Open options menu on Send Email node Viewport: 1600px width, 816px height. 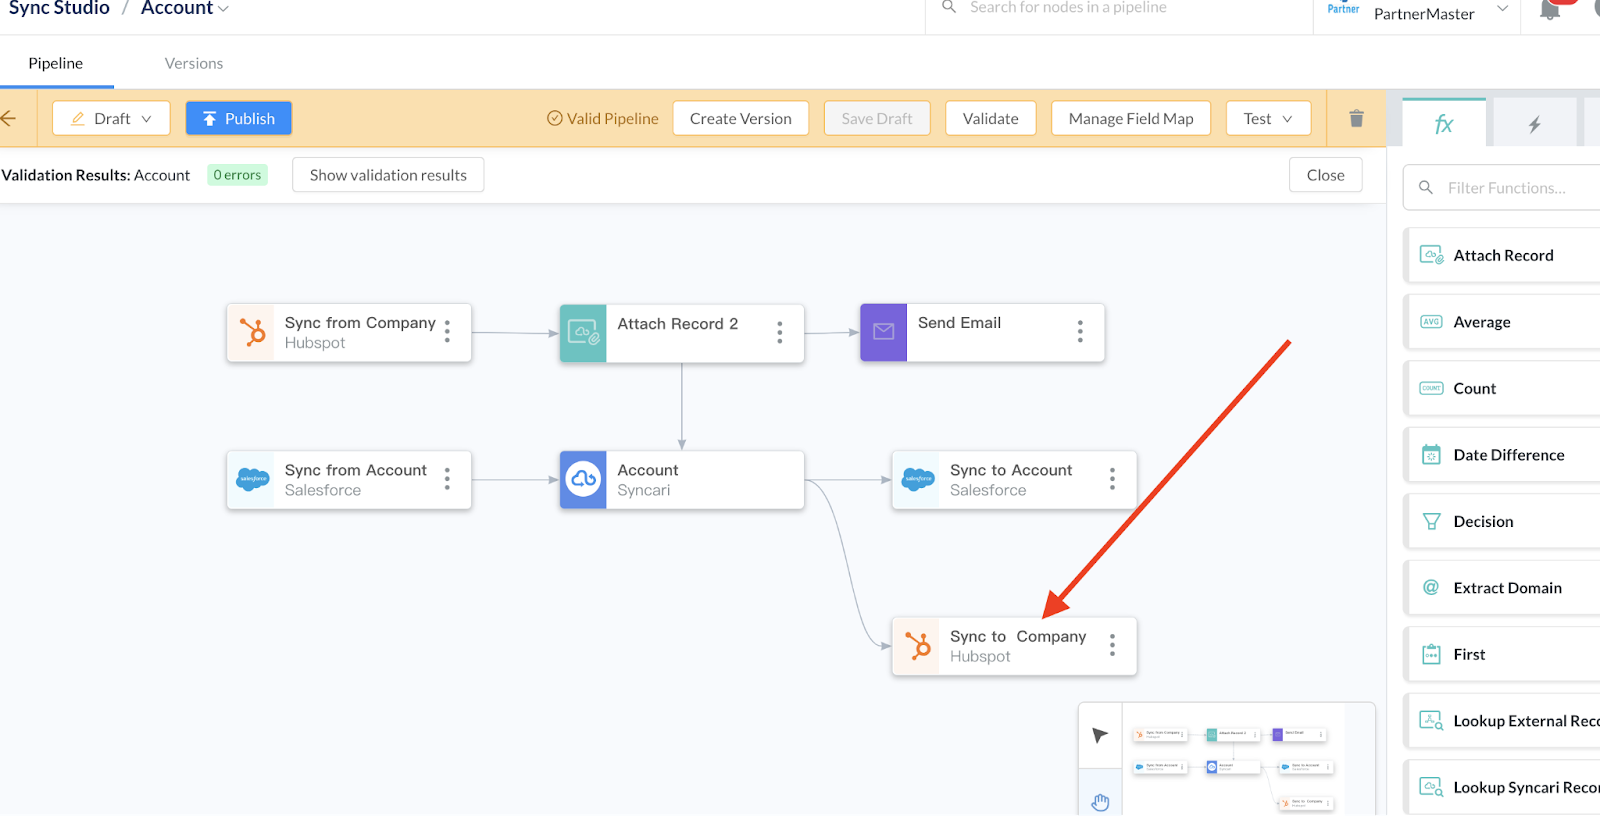point(1080,332)
